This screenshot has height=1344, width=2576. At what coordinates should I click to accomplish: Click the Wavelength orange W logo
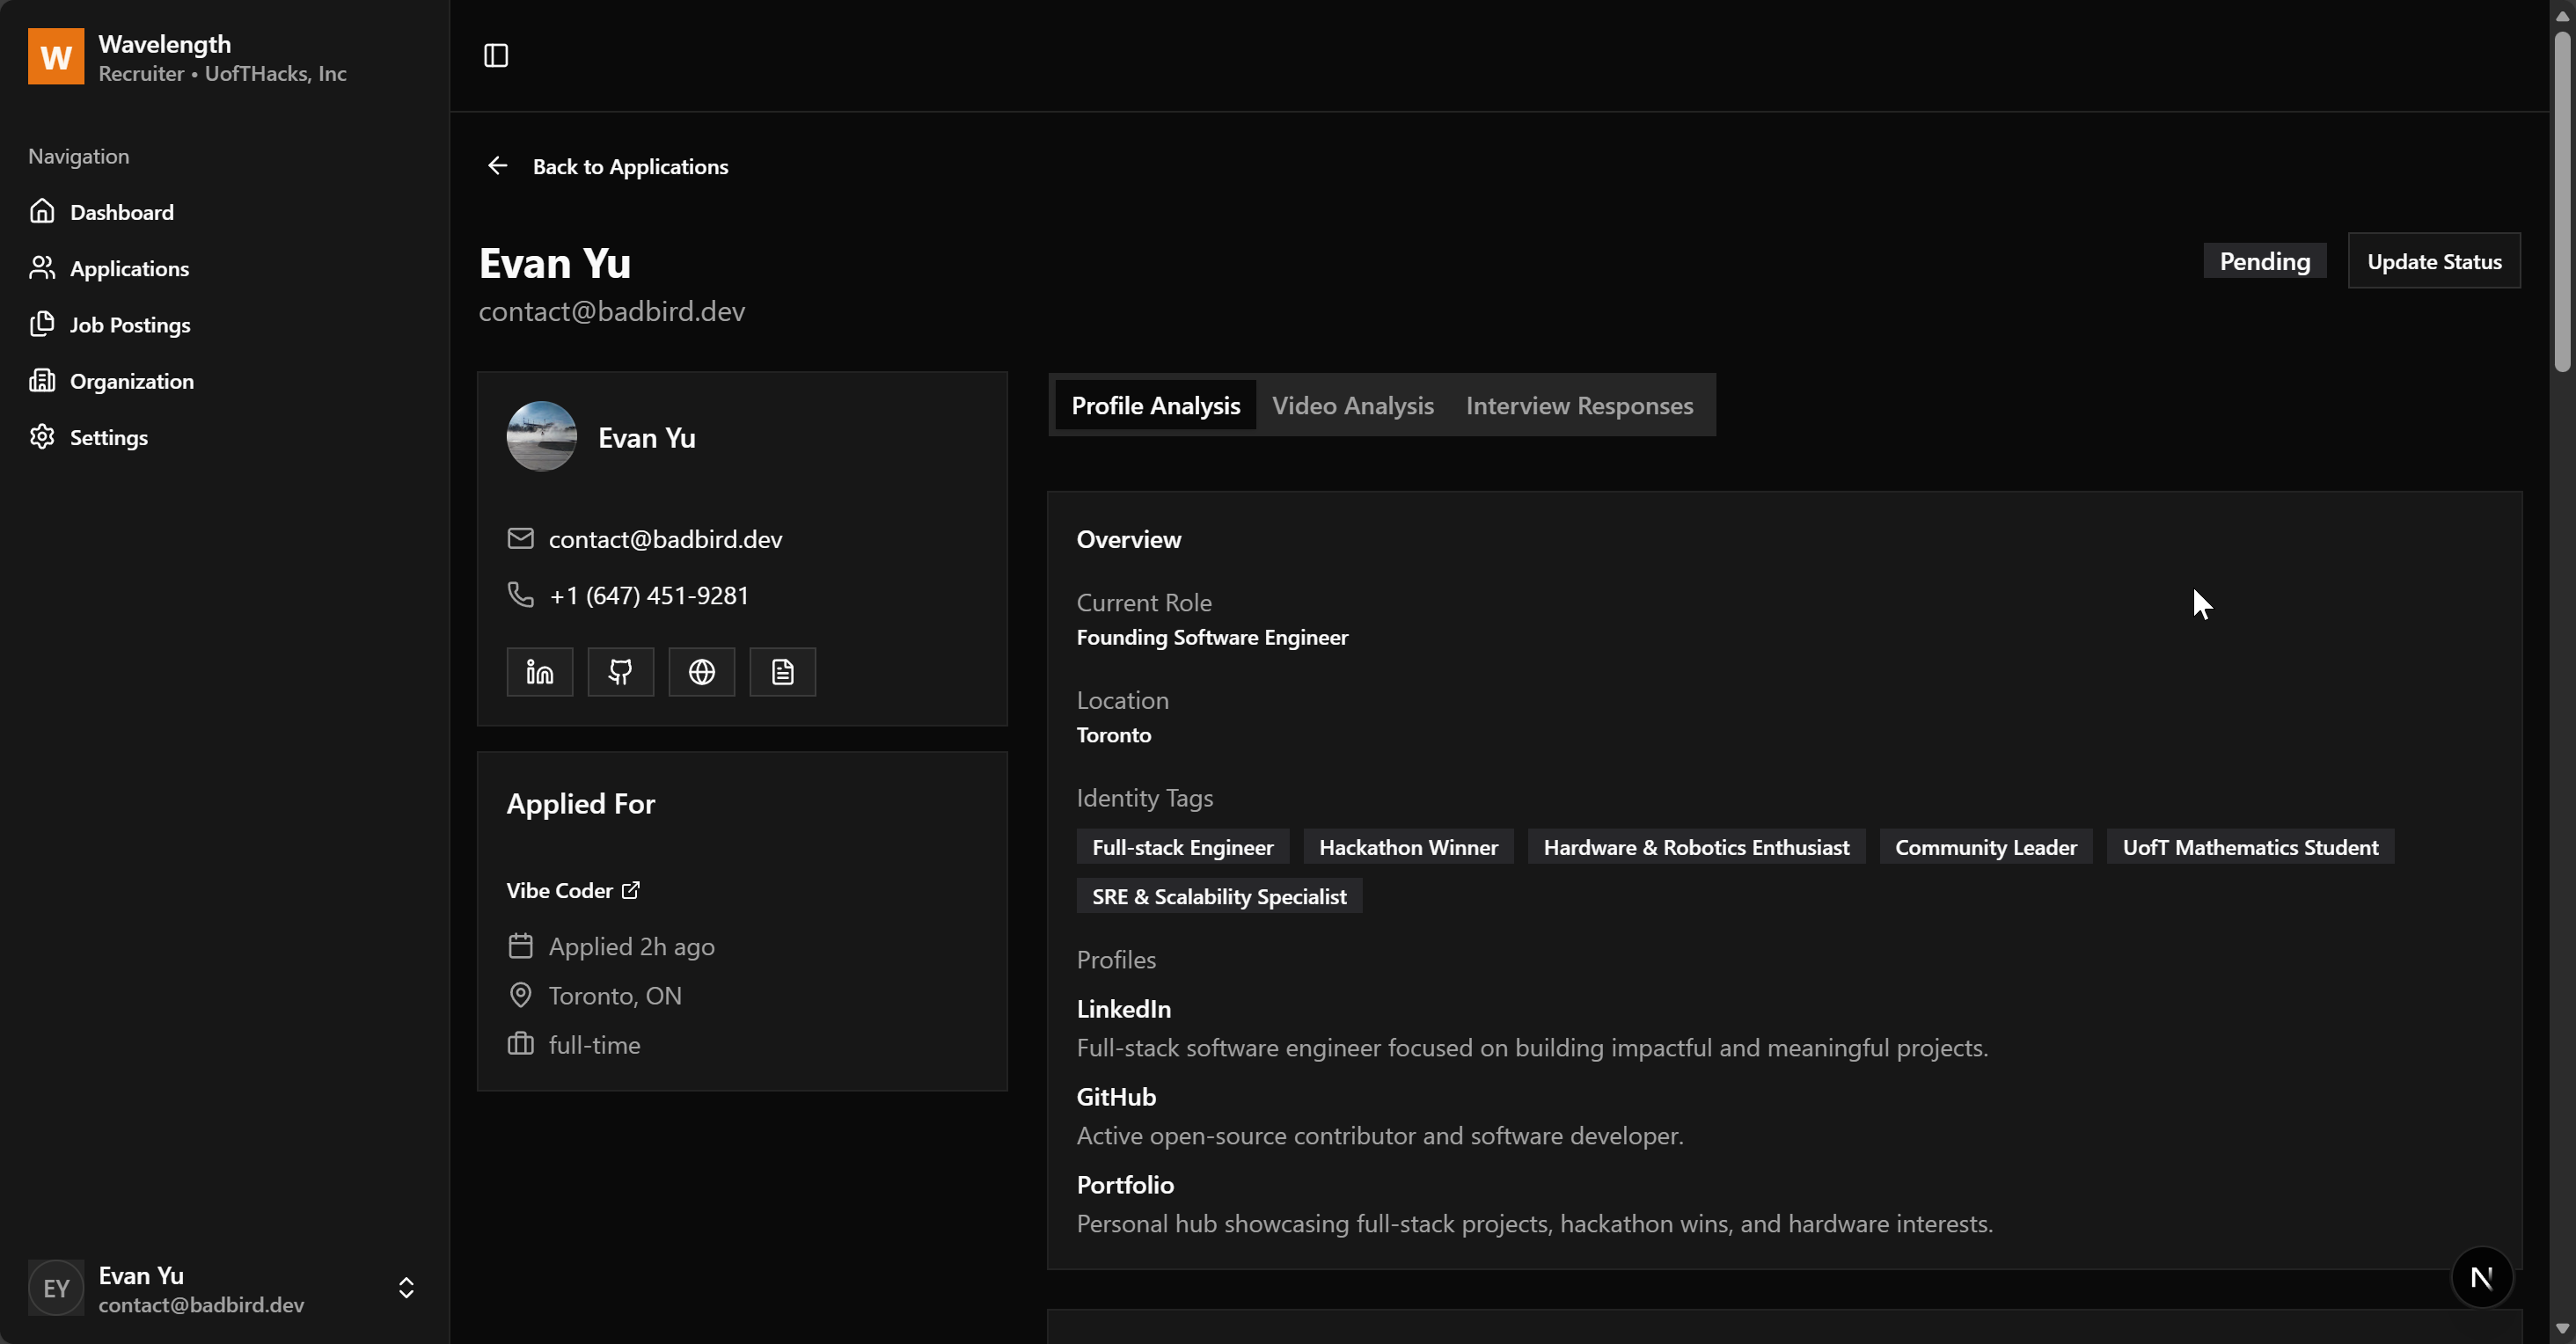click(56, 57)
